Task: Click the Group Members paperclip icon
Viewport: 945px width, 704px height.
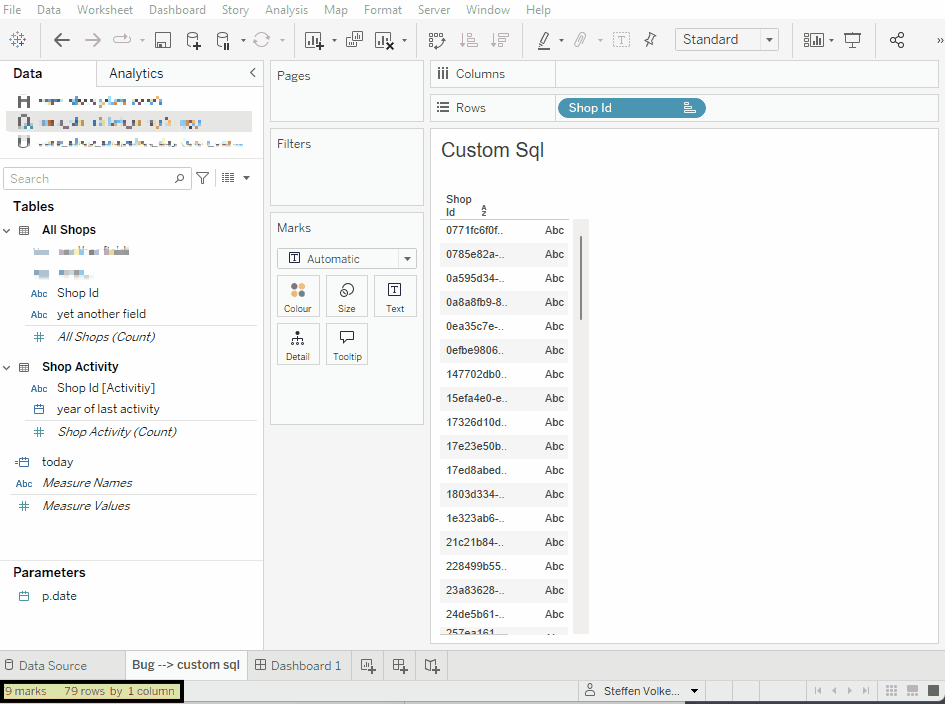Action: 580,40
